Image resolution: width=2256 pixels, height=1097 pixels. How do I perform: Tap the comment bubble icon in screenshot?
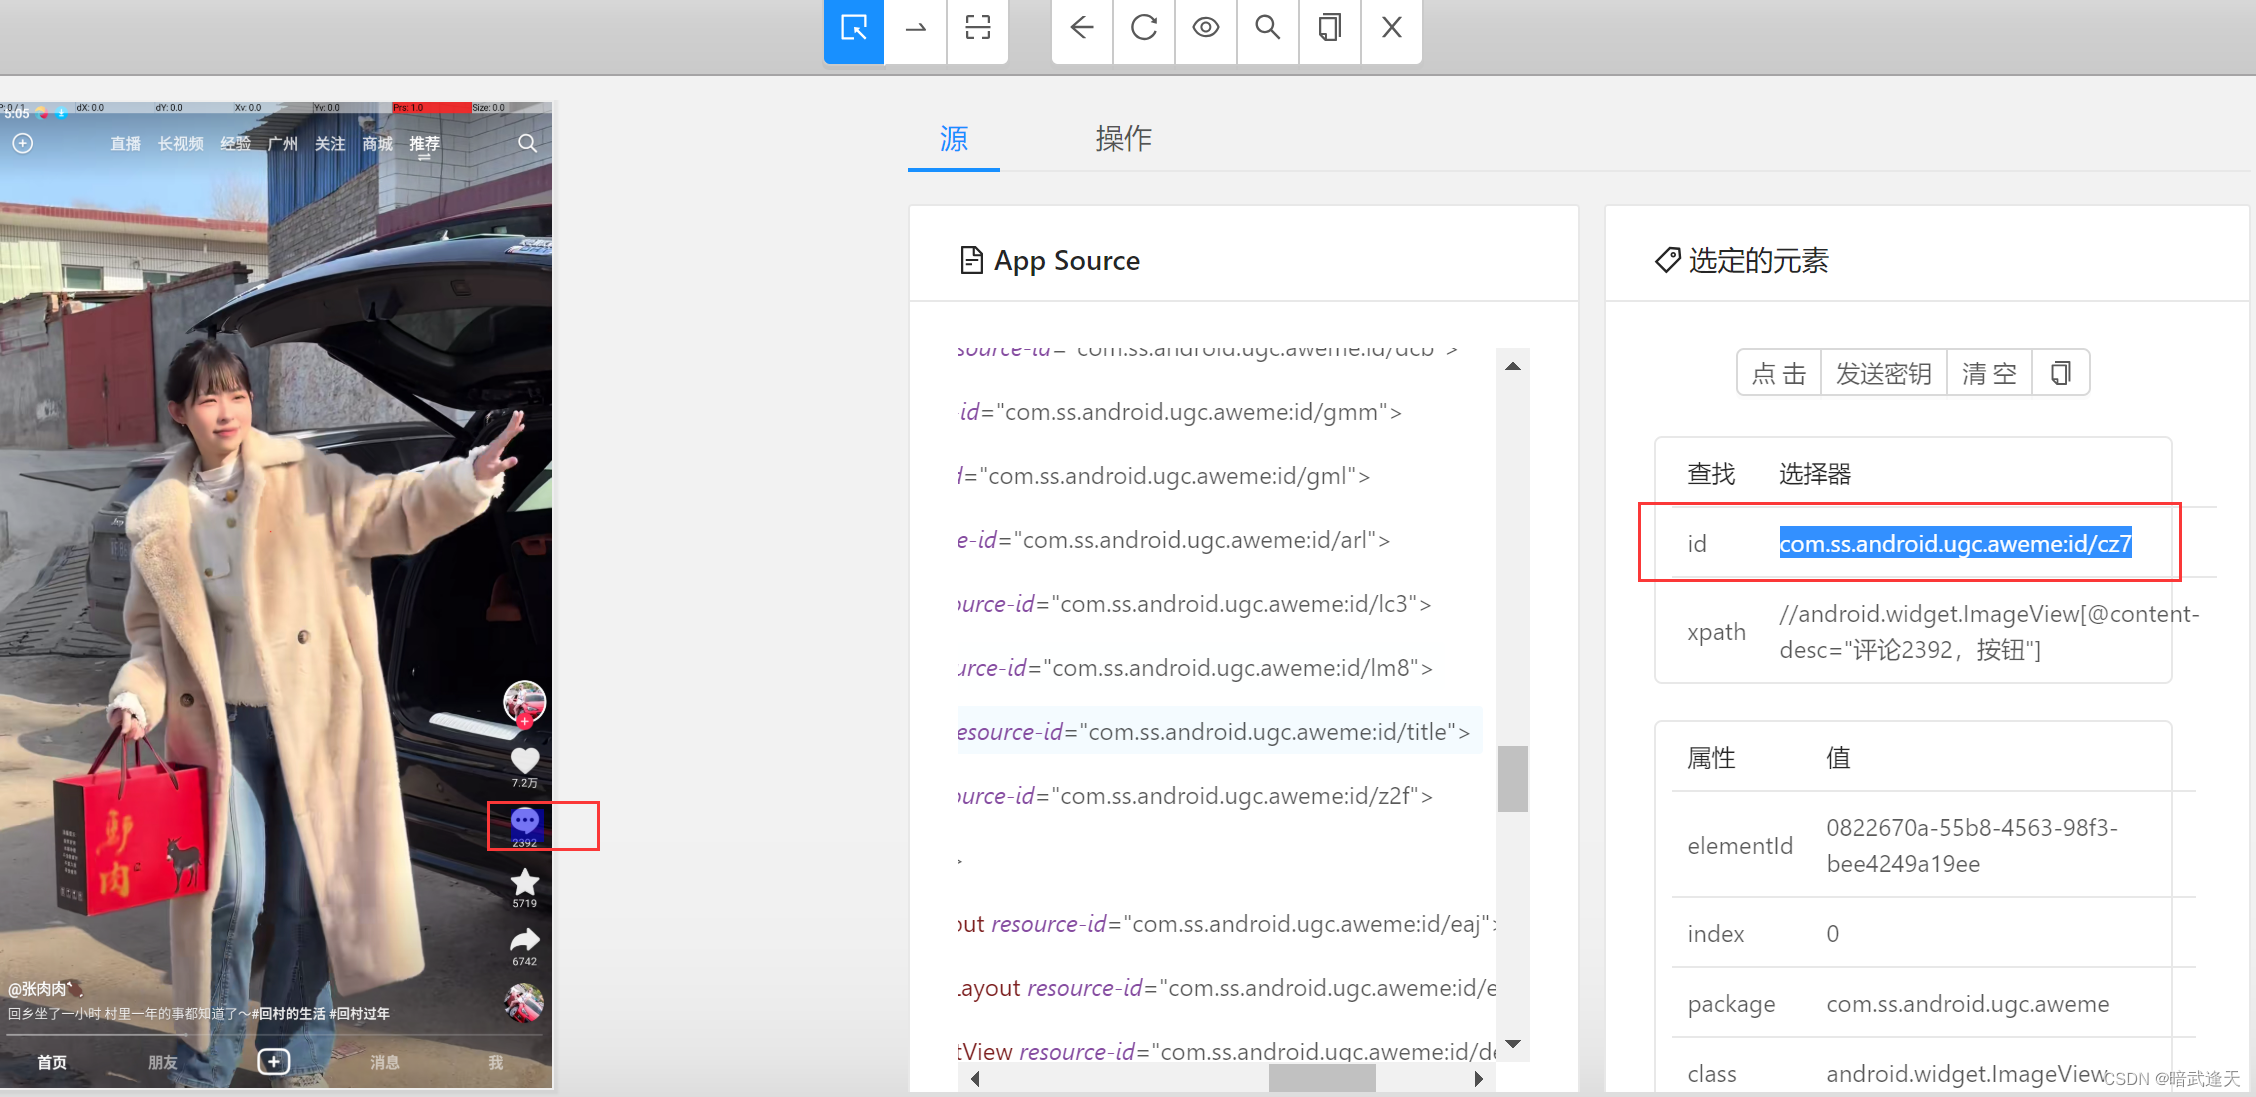525,822
